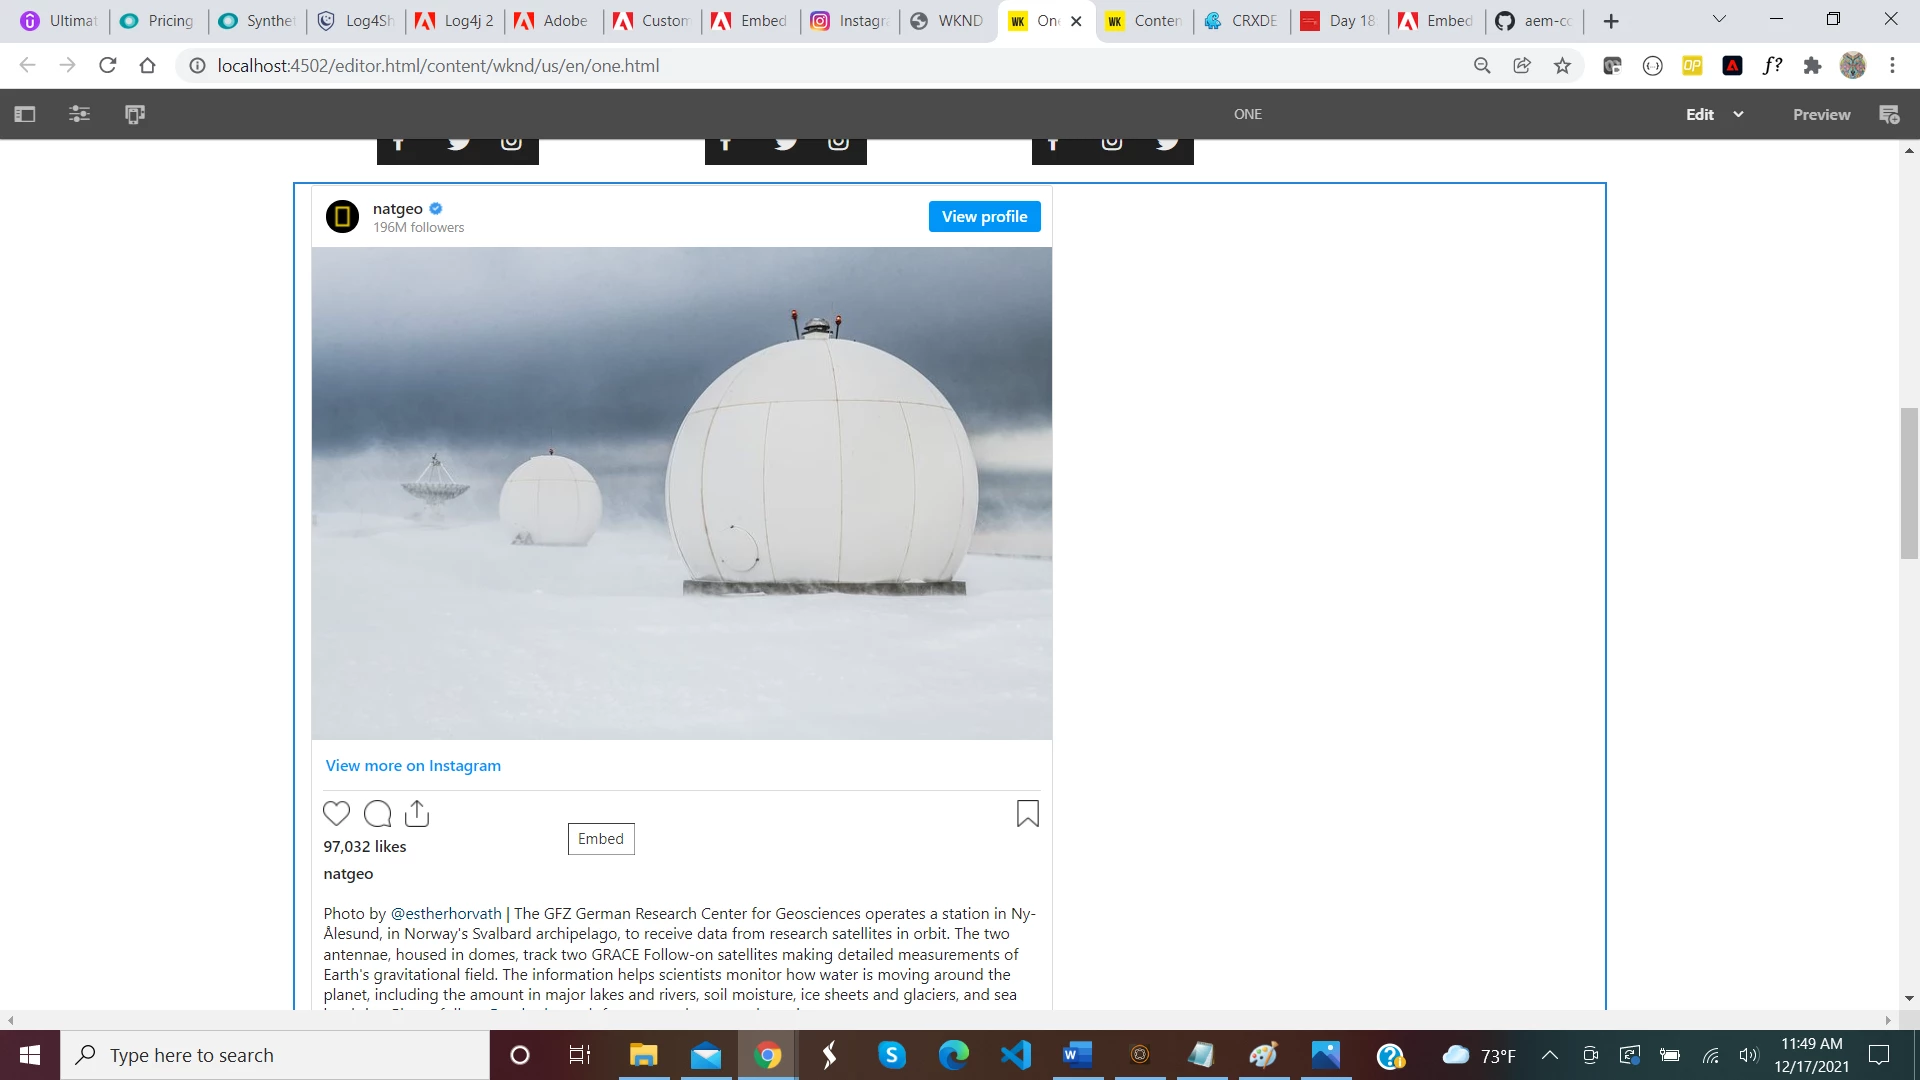Open annotations icon in editor toolbar
The height and width of the screenshot is (1080, 1920).
[x=1889, y=114]
